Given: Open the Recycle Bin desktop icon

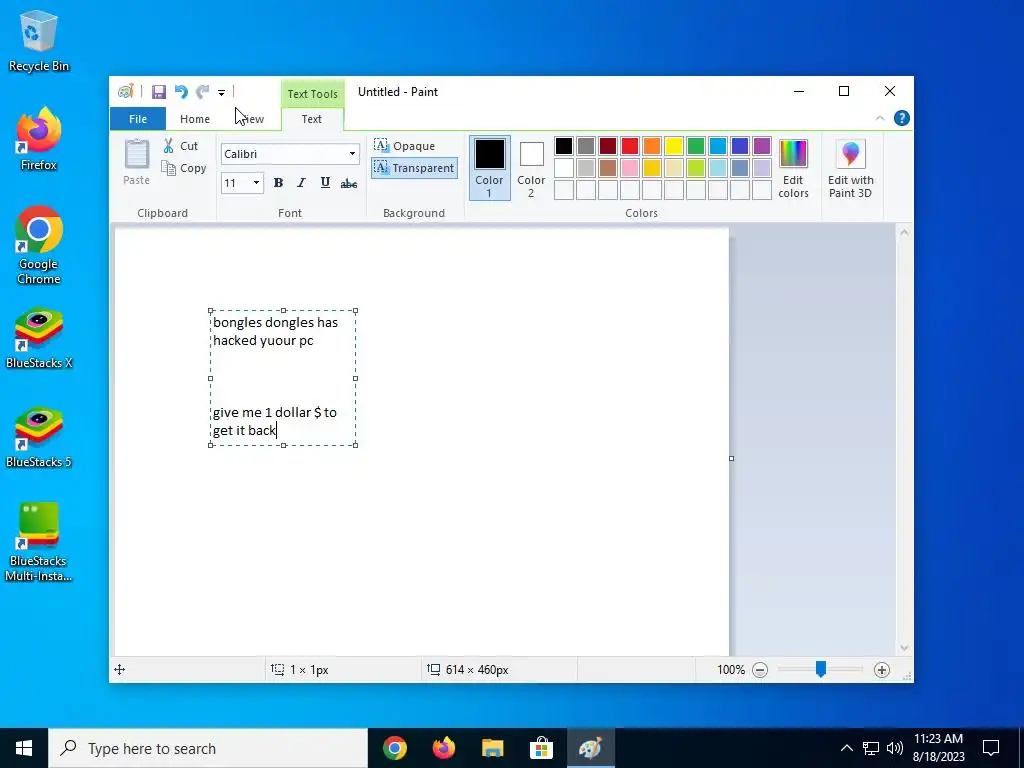Looking at the screenshot, I should pos(39,40).
